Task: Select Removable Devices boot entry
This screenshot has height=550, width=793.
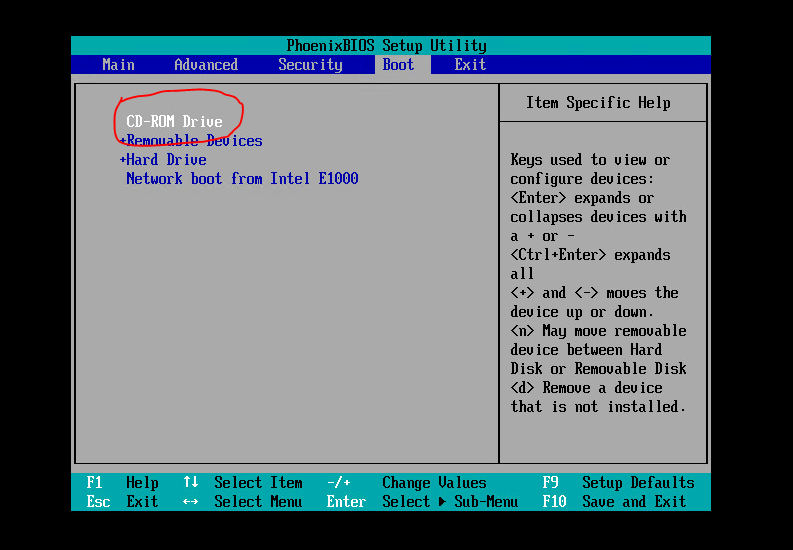Action: (194, 141)
